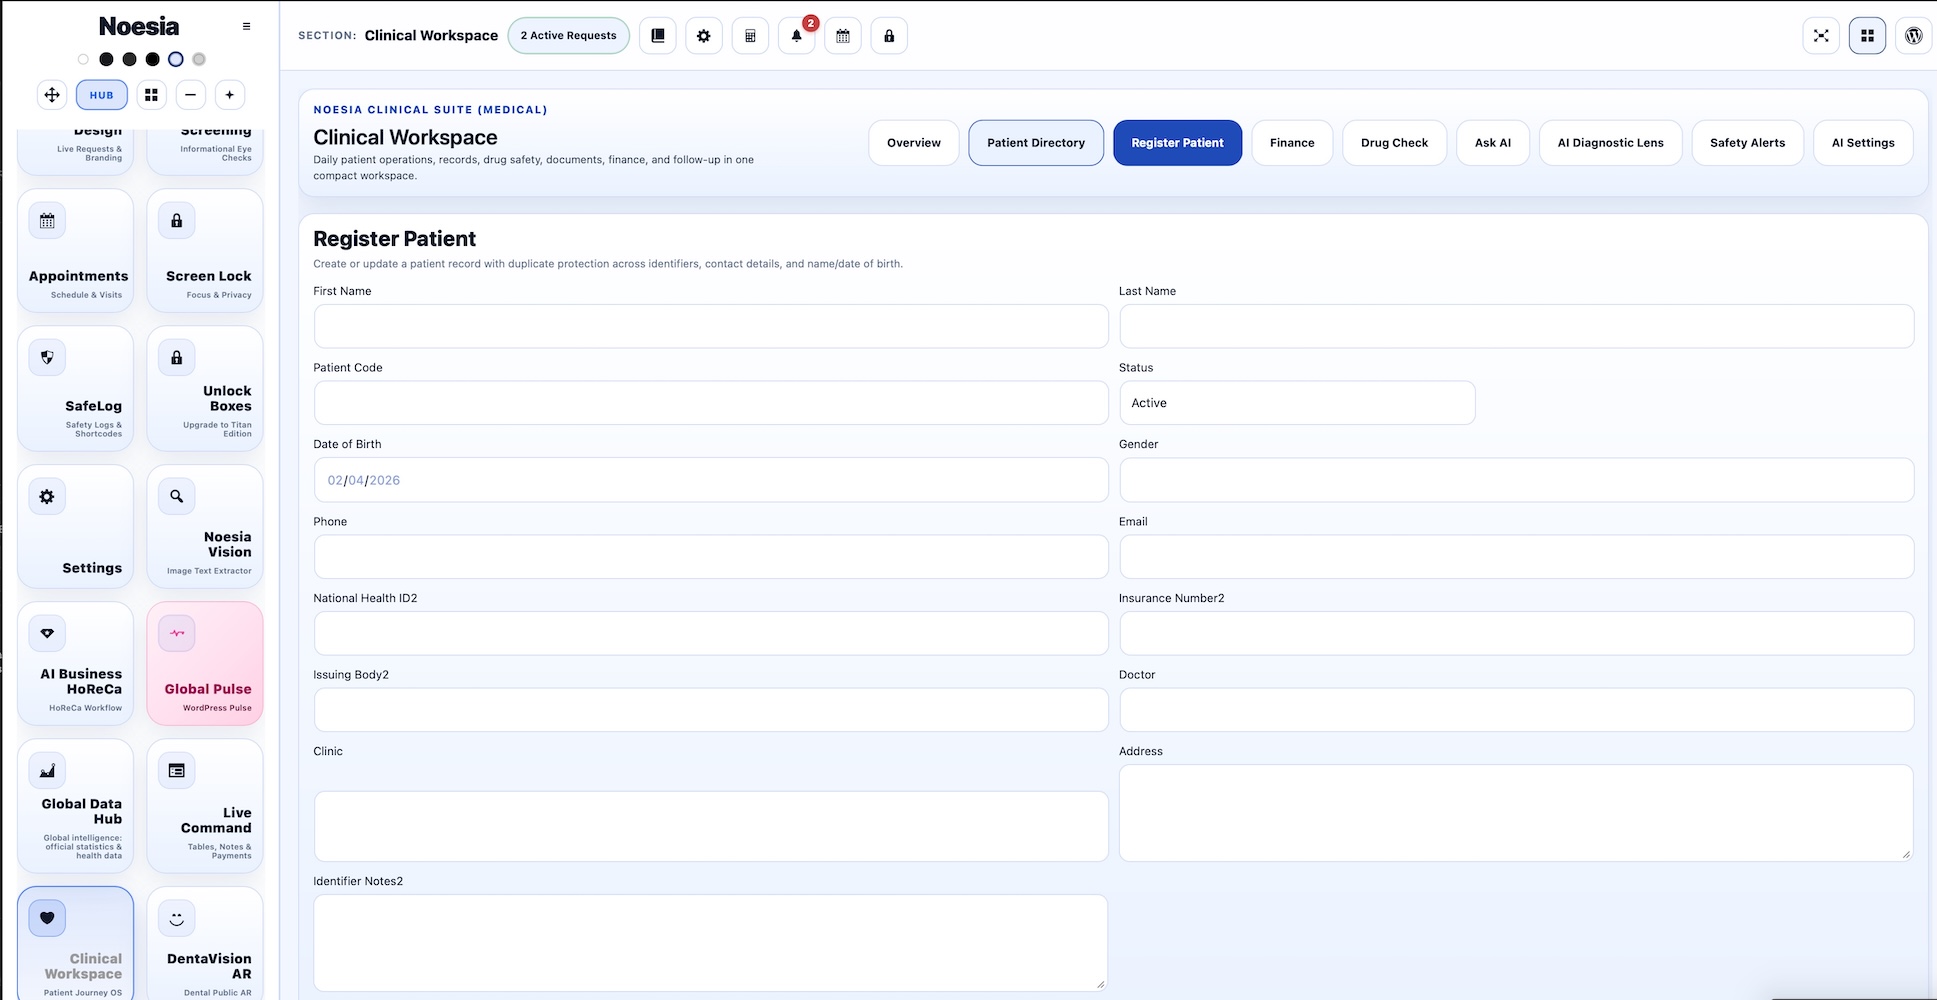The width and height of the screenshot is (1937, 1000).
Task: Click the grid layout icon at top right
Action: coord(1867,36)
